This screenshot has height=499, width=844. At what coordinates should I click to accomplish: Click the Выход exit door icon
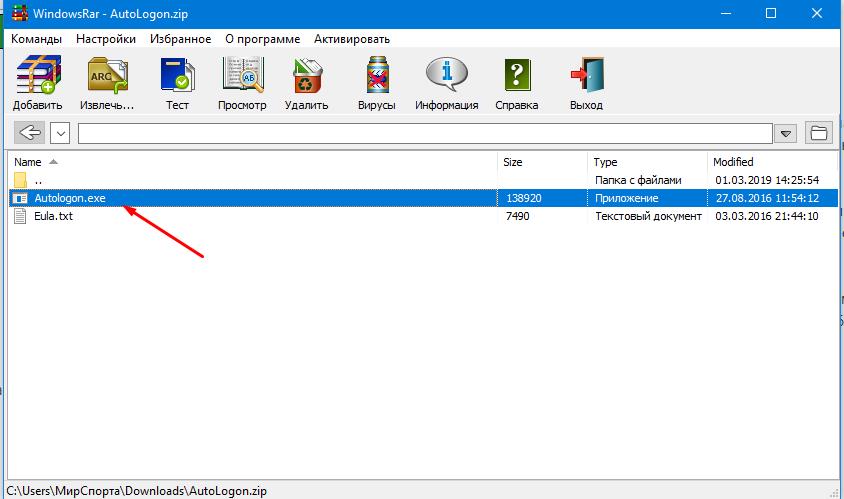click(587, 75)
